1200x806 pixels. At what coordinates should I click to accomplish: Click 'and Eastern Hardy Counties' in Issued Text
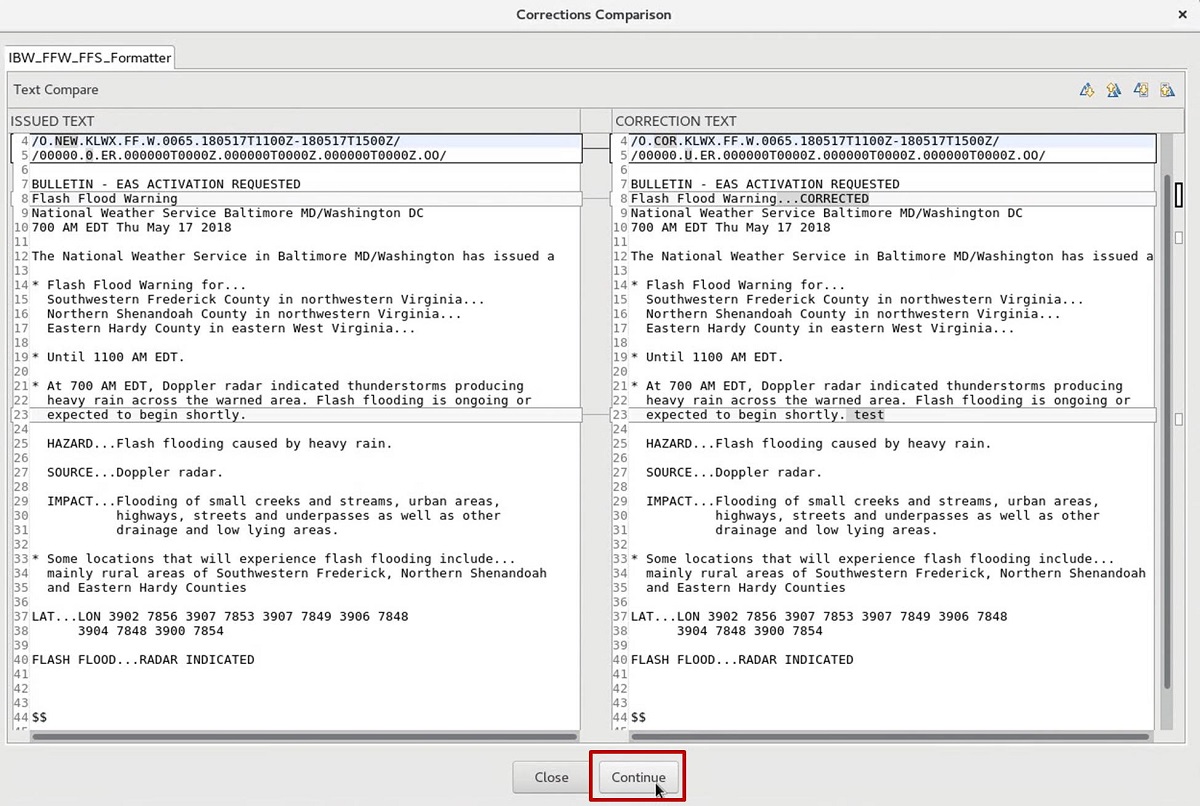(146, 588)
